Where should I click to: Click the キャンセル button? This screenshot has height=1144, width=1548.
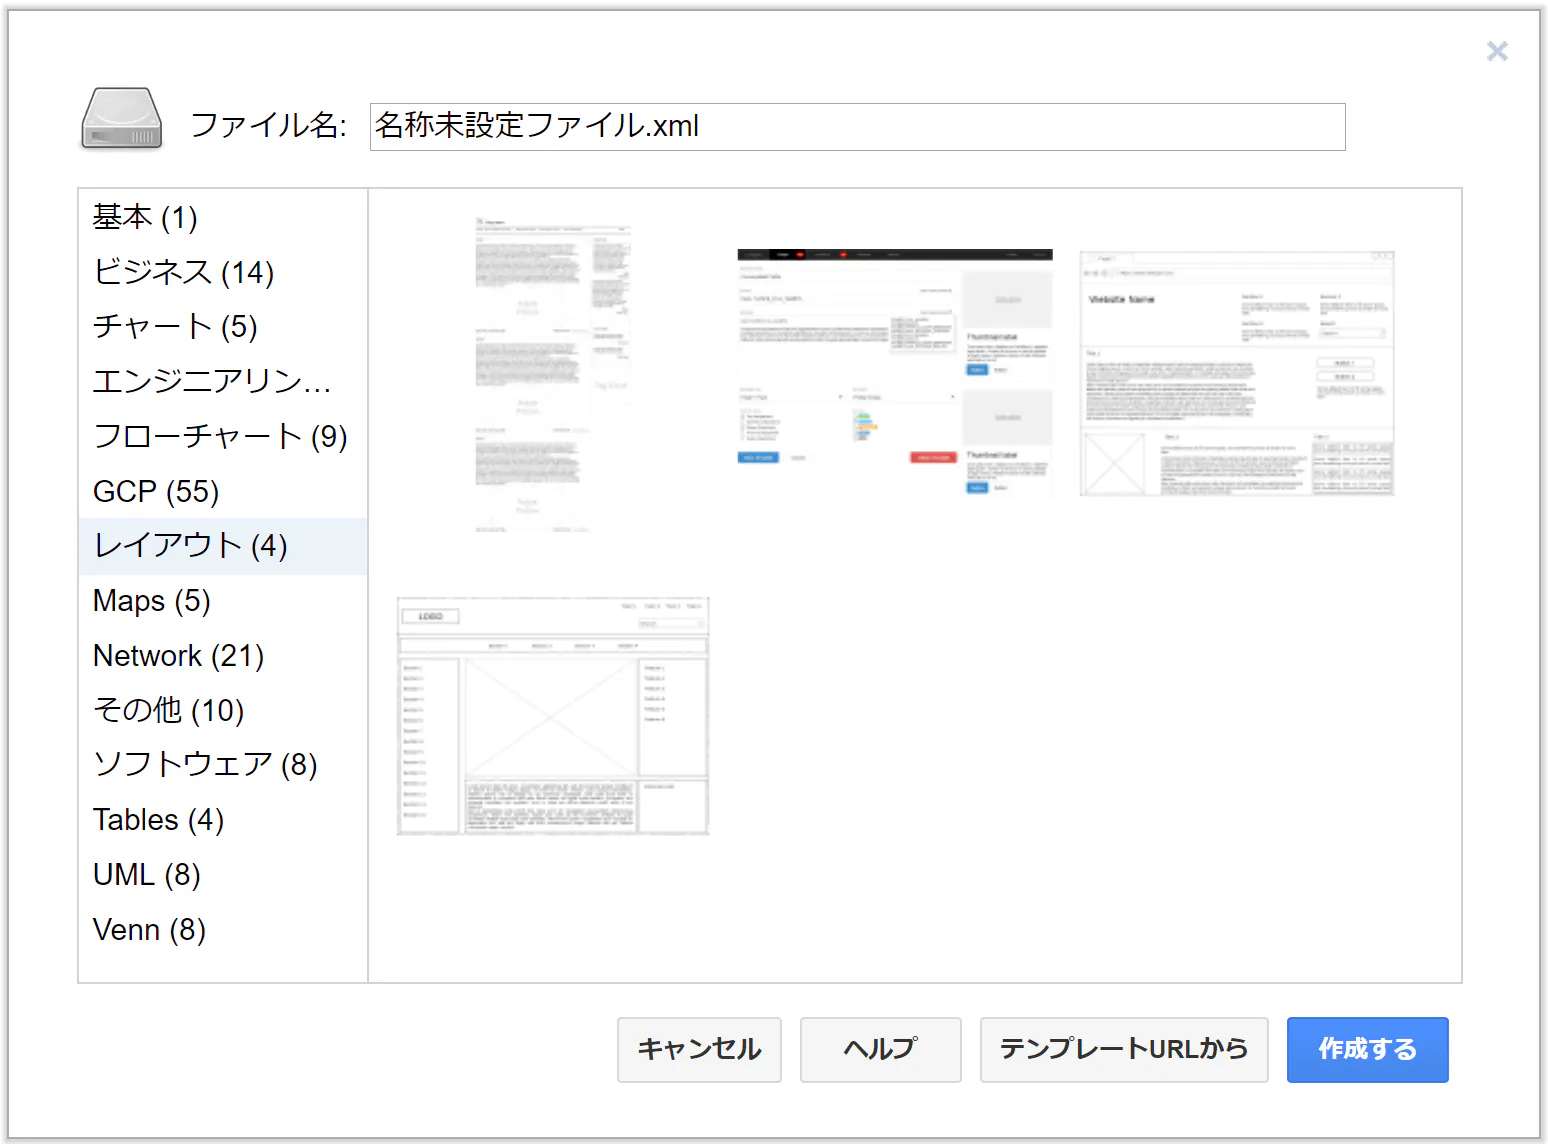[699, 1049]
